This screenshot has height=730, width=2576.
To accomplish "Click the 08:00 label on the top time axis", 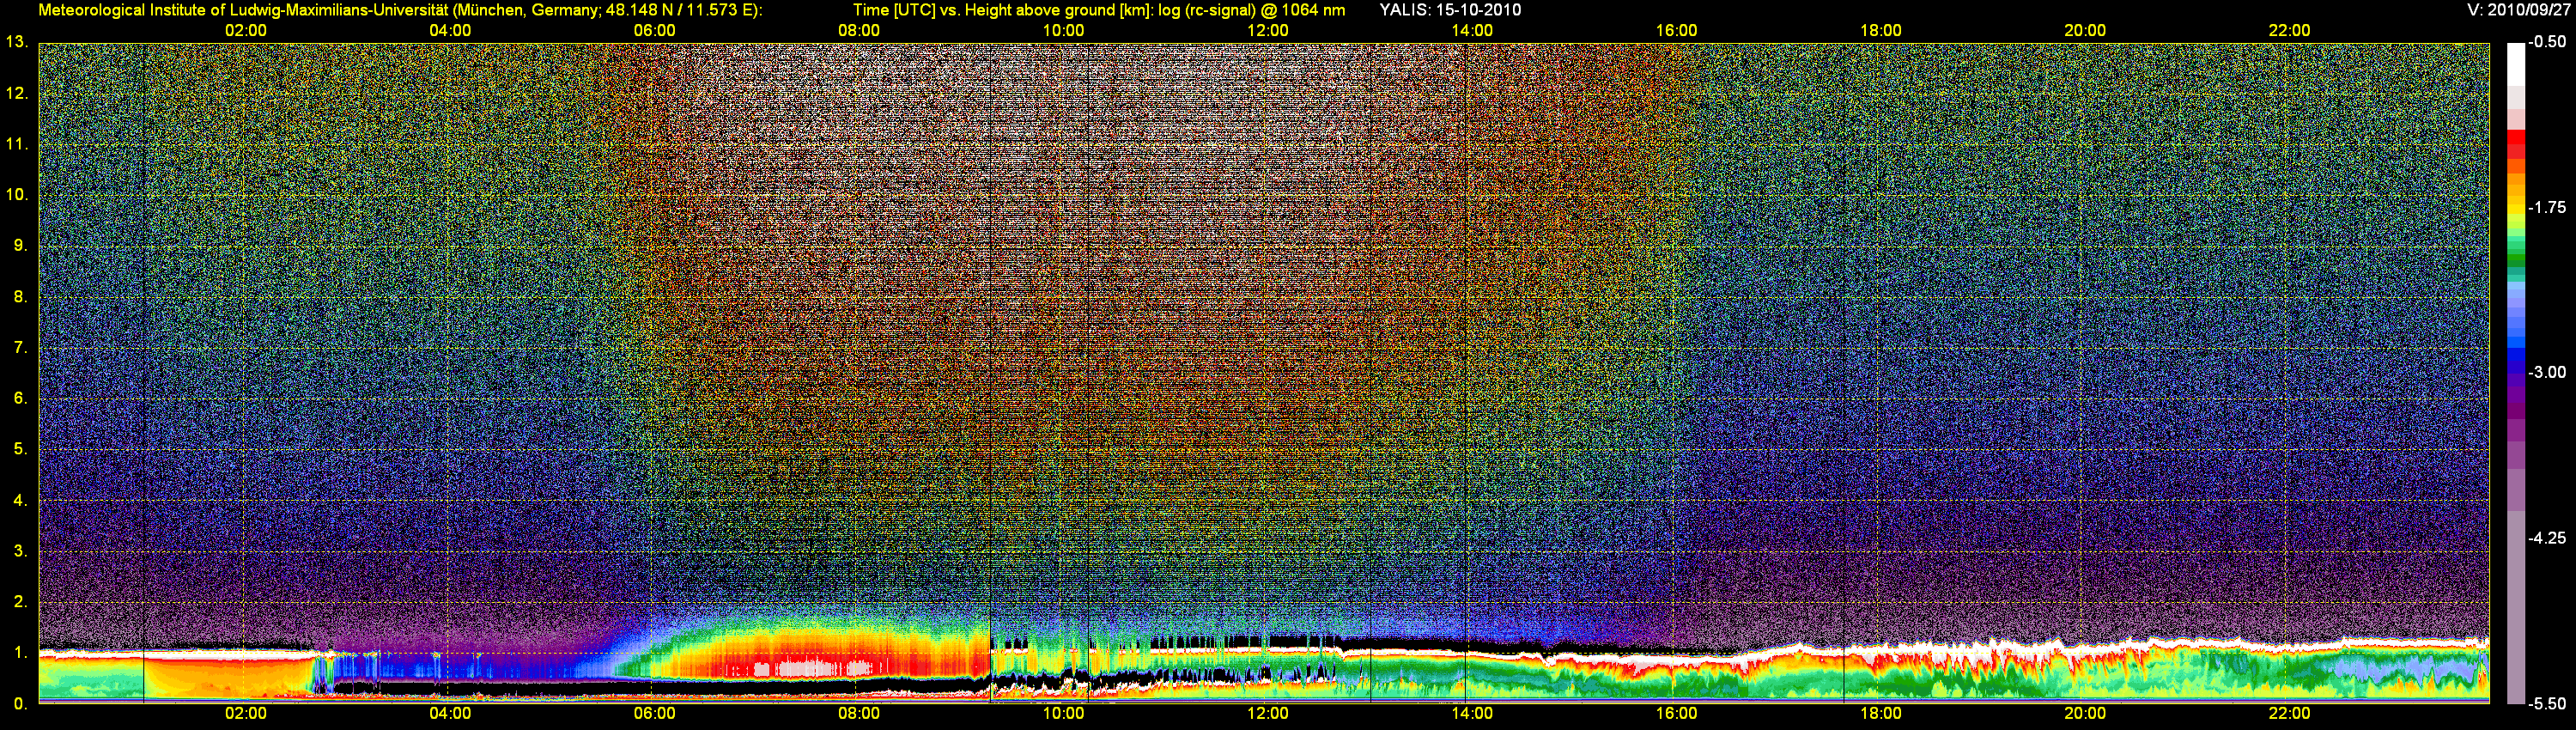I will click(x=859, y=31).
